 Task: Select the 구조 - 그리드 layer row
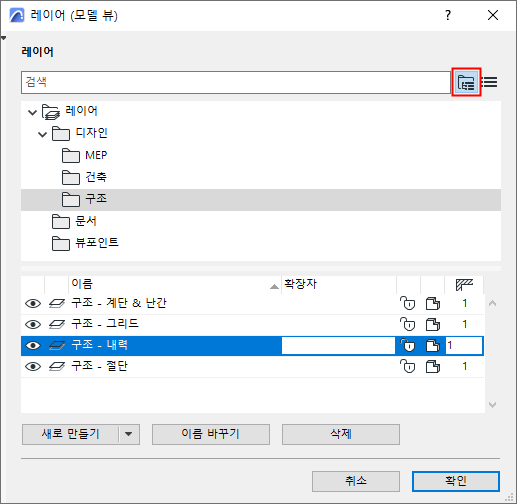(252, 325)
